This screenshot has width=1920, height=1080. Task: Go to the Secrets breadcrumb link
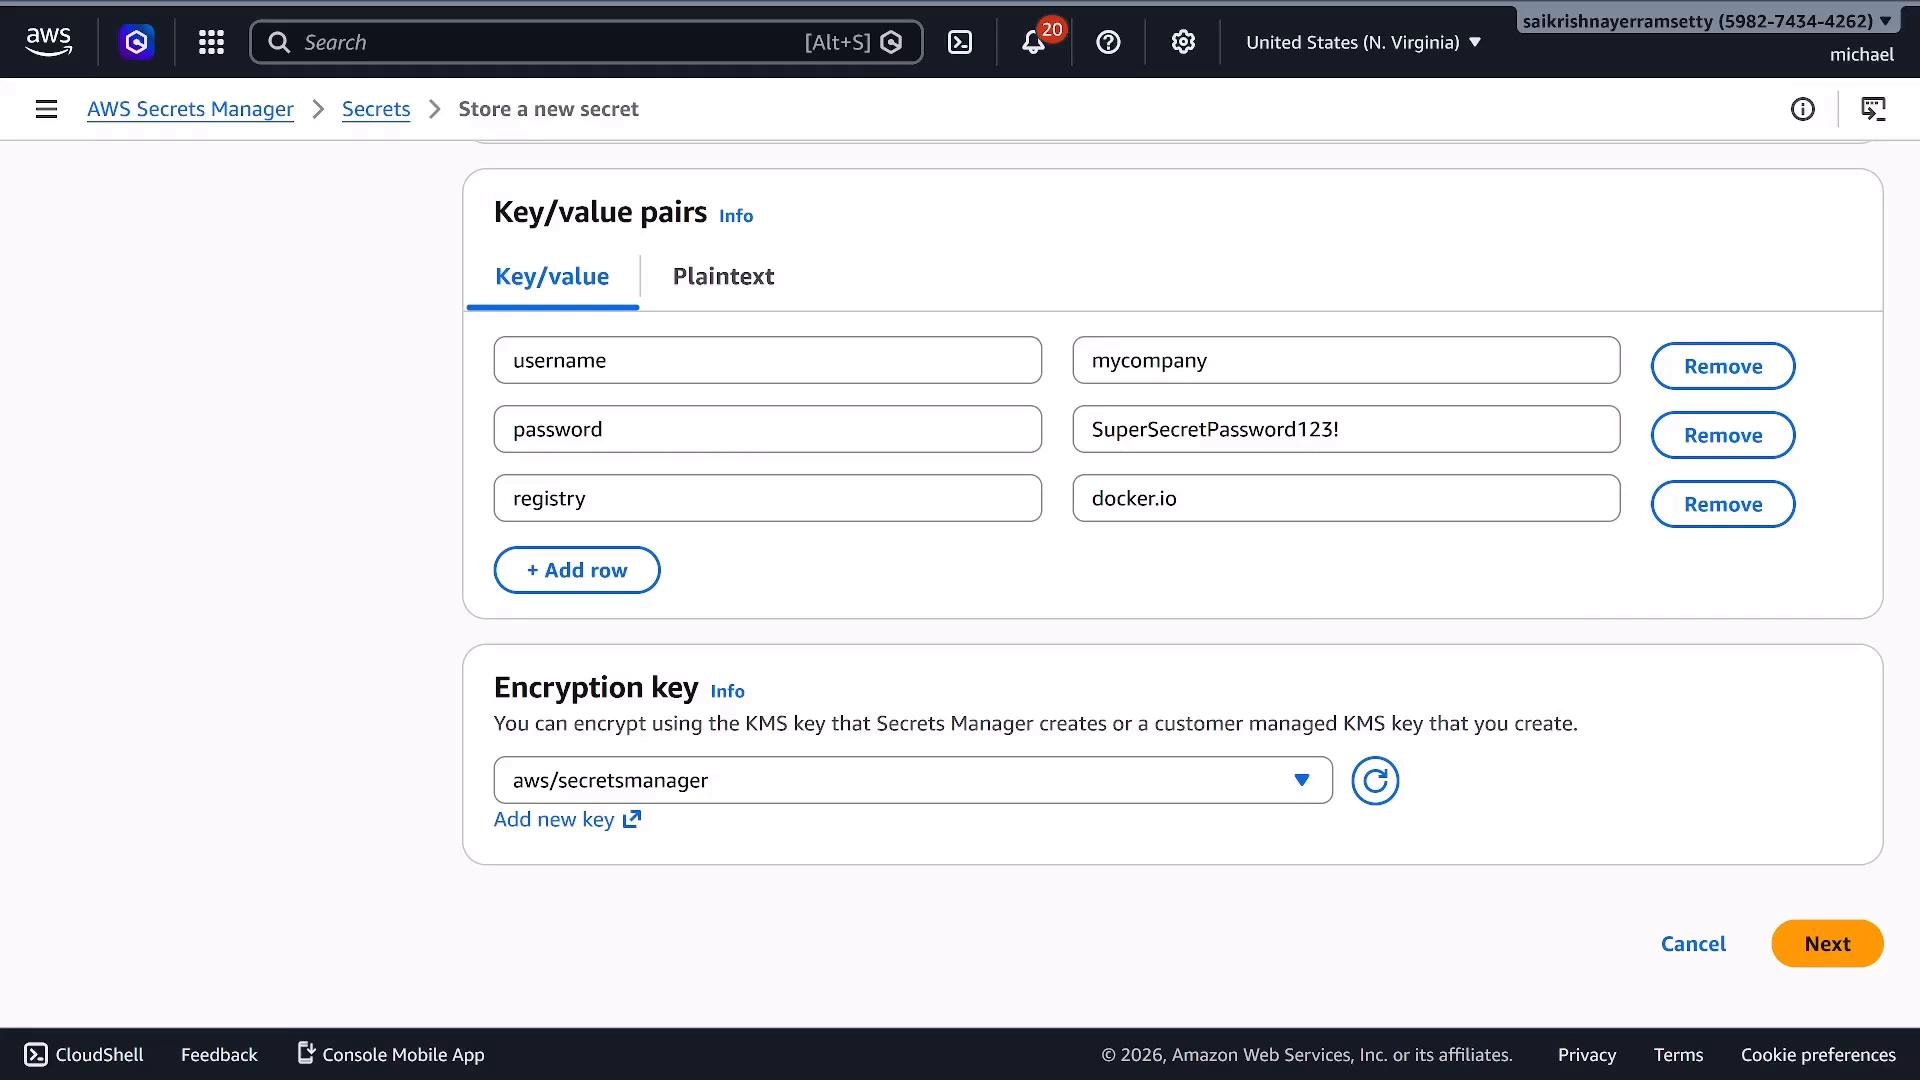point(376,109)
